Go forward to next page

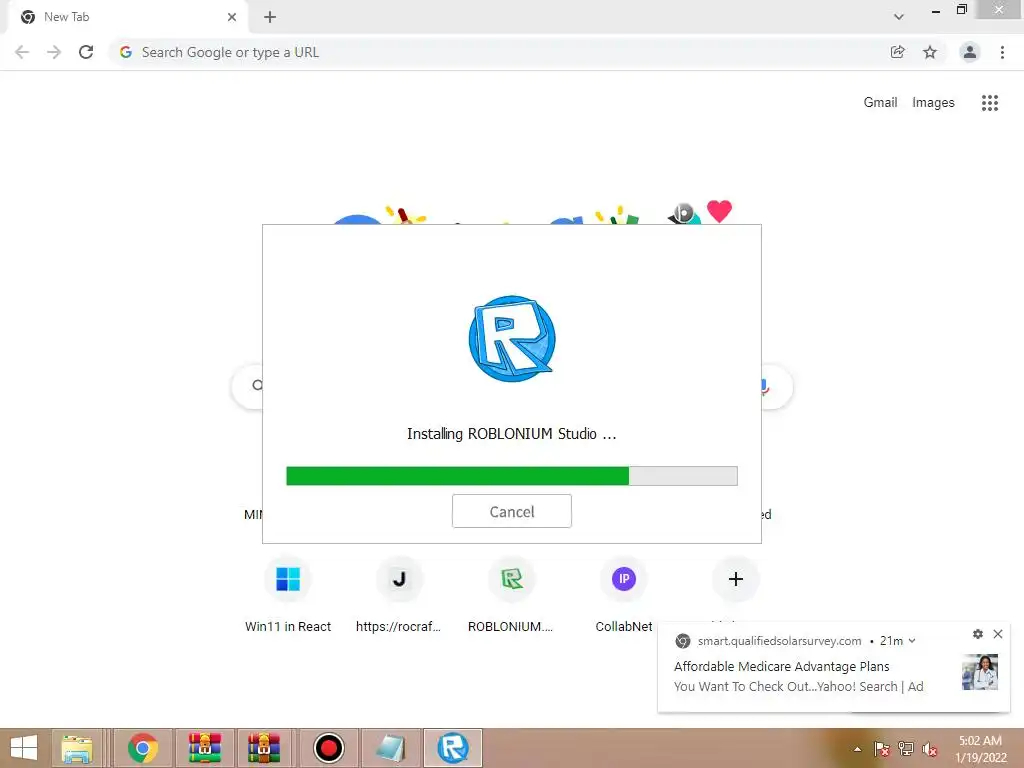coord(54,52)
